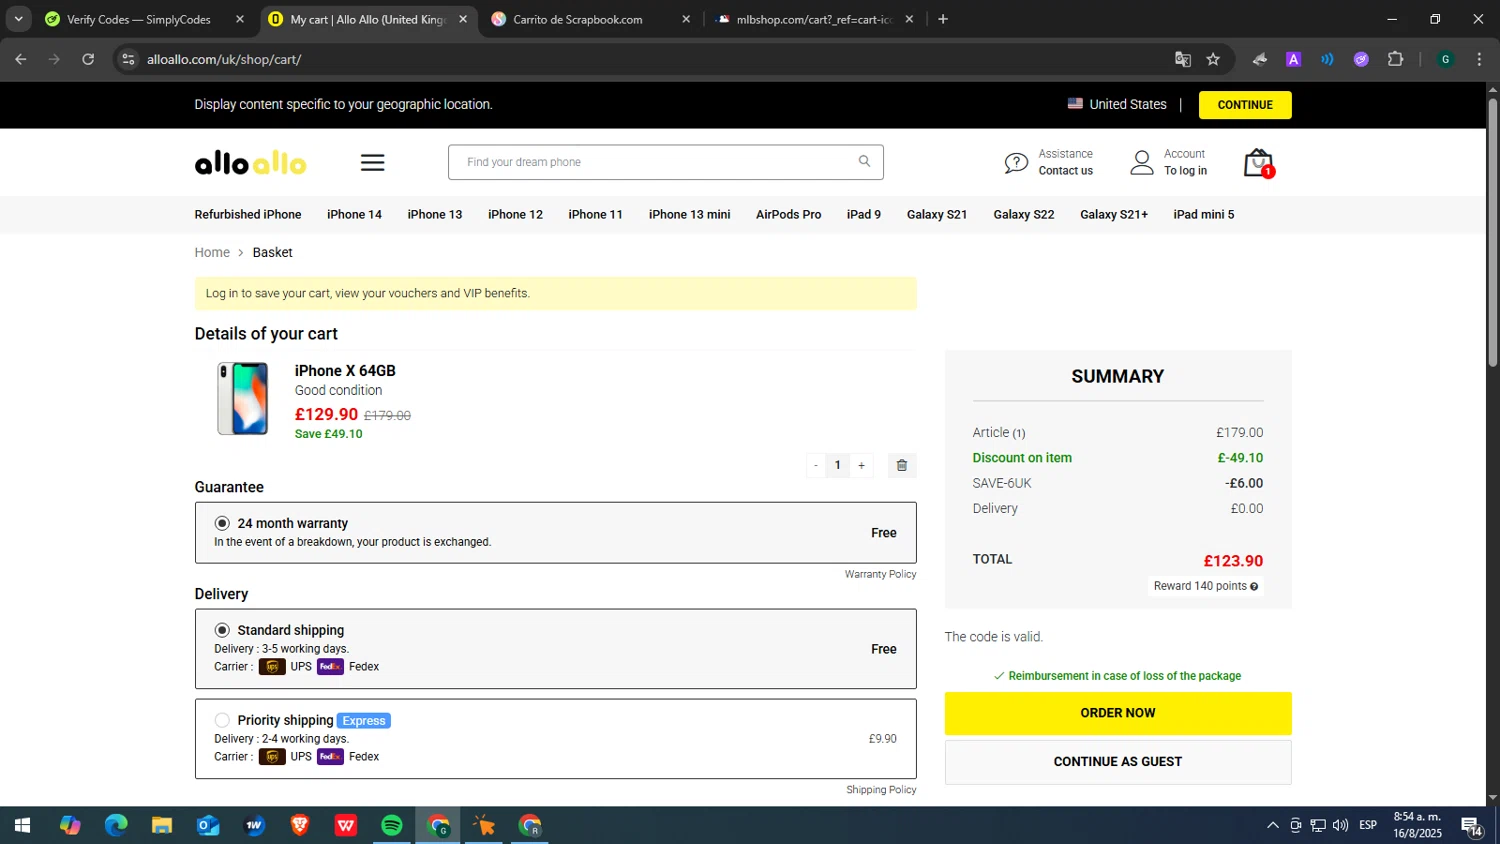
Task: Select the 24 month warranty option
Action: (x=222, y=523)
